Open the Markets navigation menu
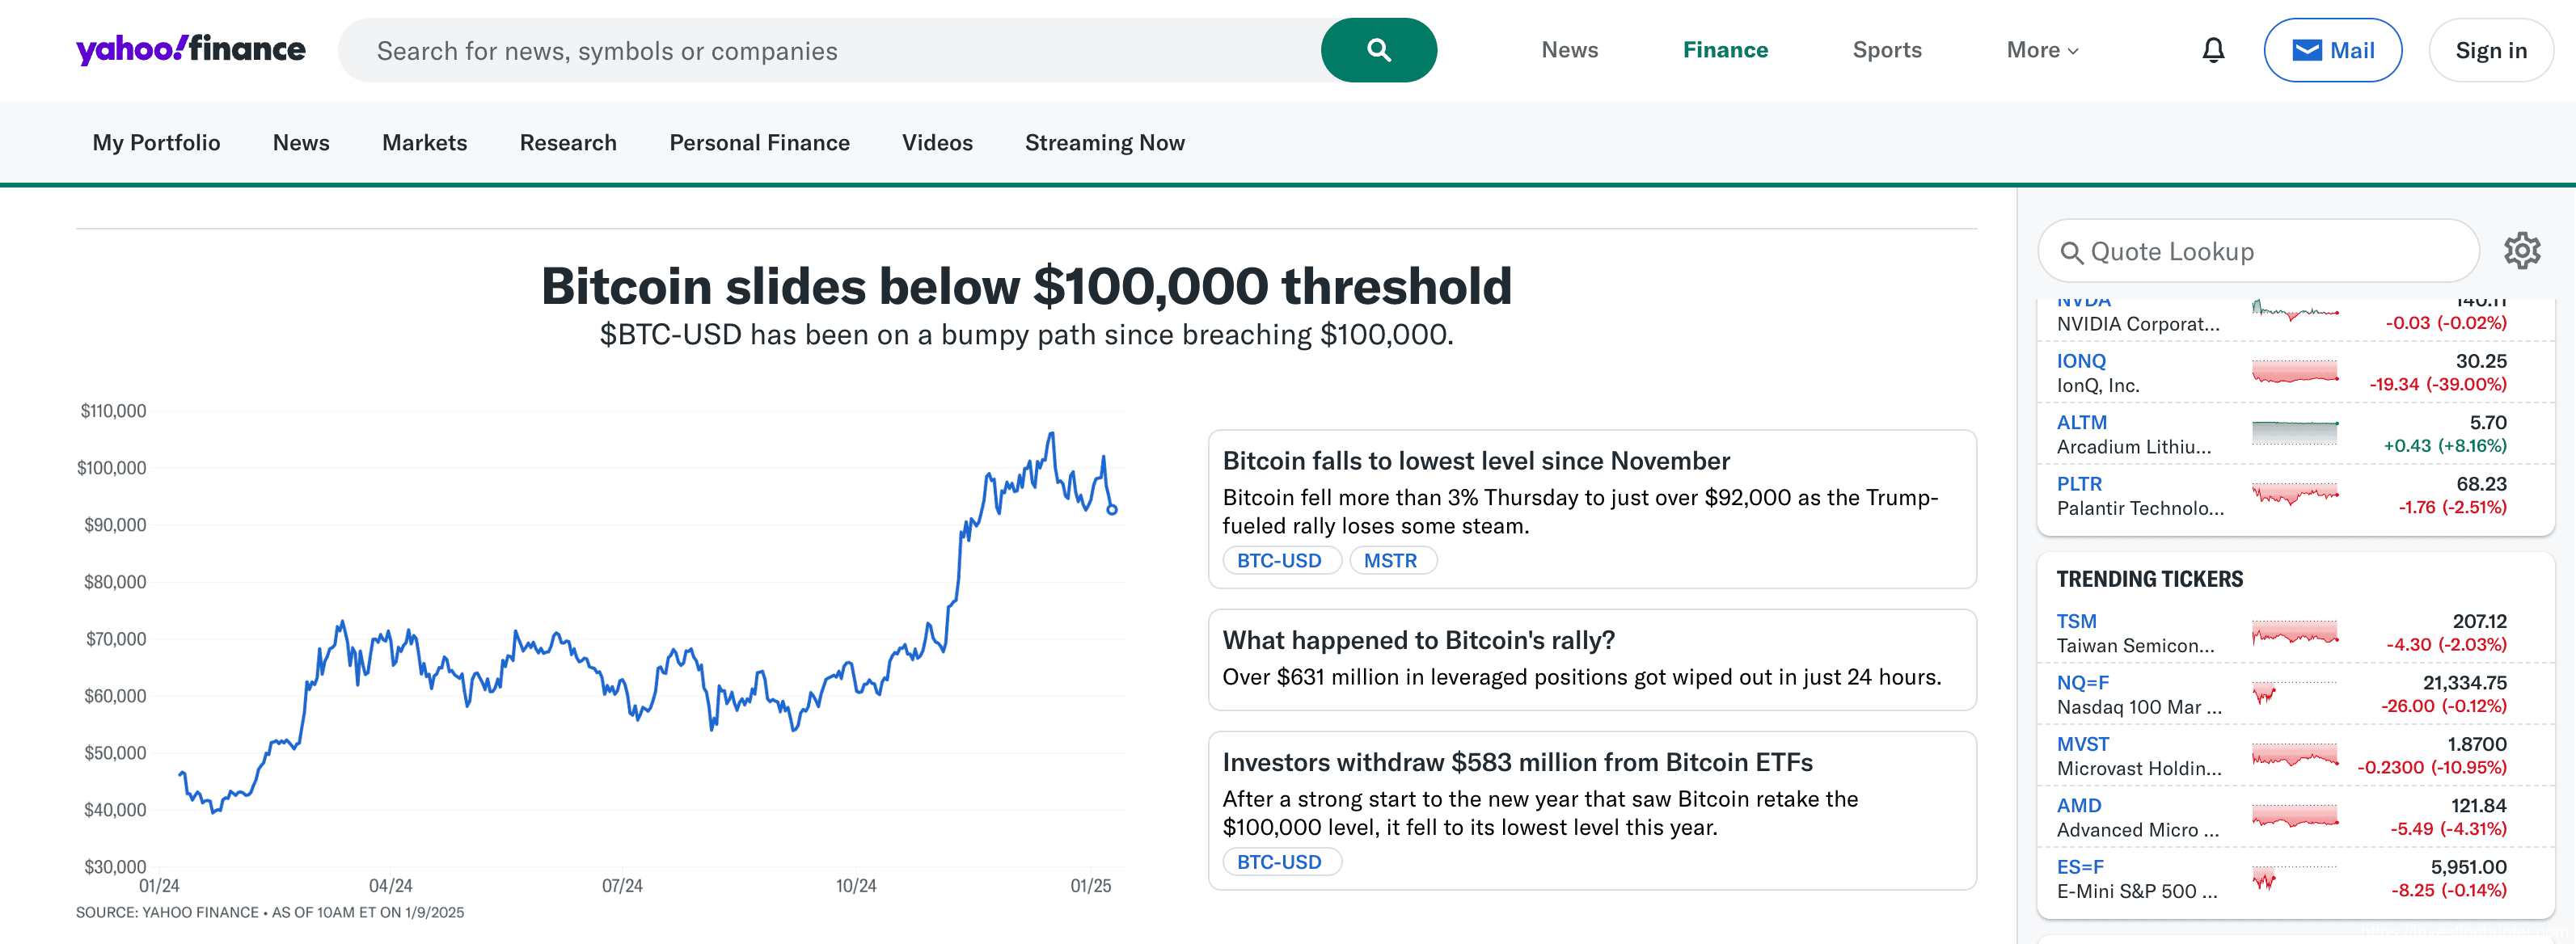 click(x=424, y=143)
